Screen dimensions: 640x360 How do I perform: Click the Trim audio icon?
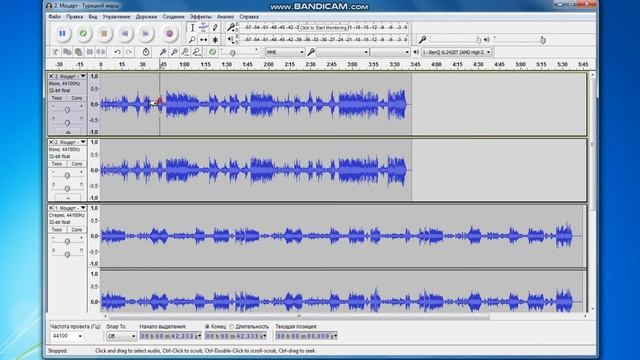click(89, 52)
